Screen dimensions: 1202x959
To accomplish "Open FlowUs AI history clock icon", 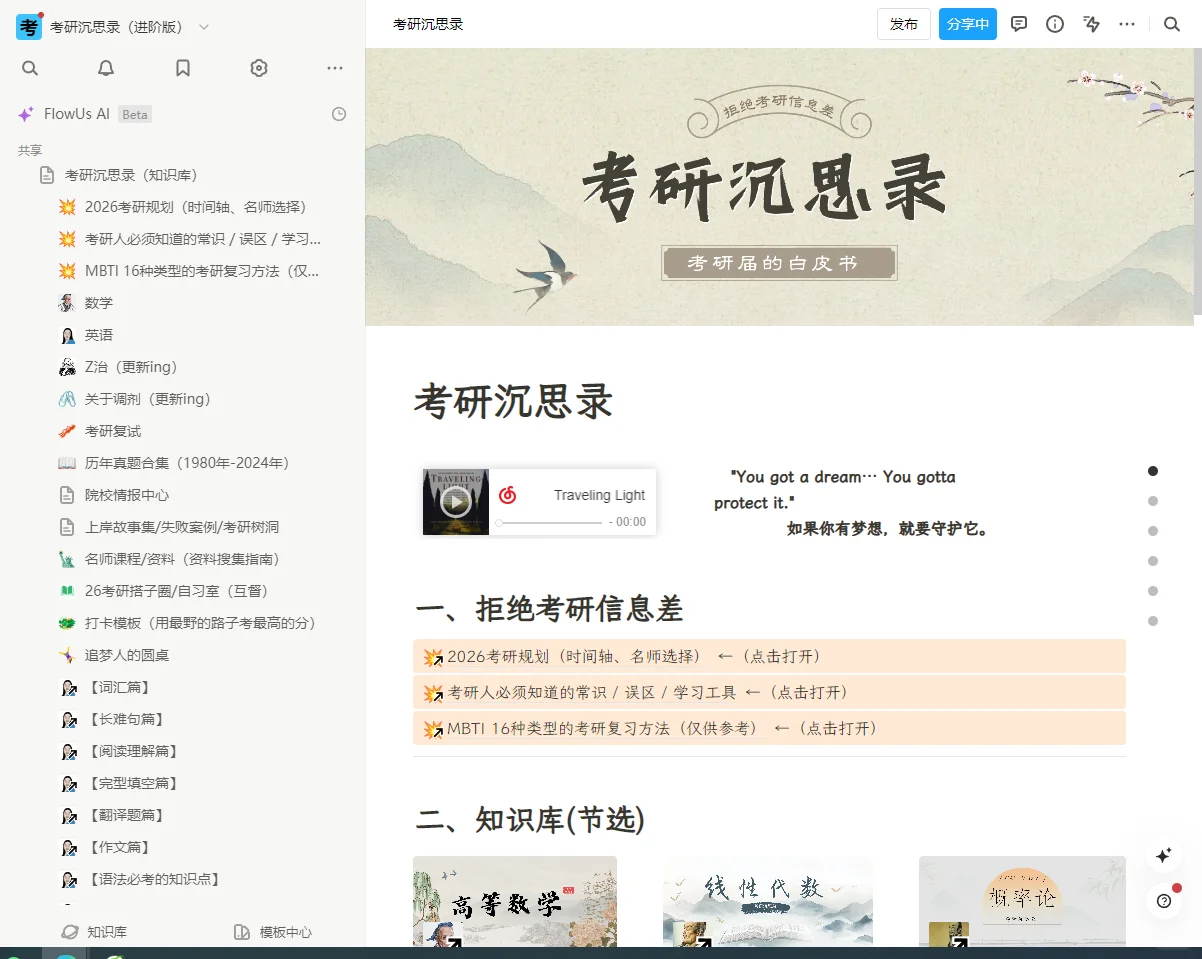I will click(339, 114).
